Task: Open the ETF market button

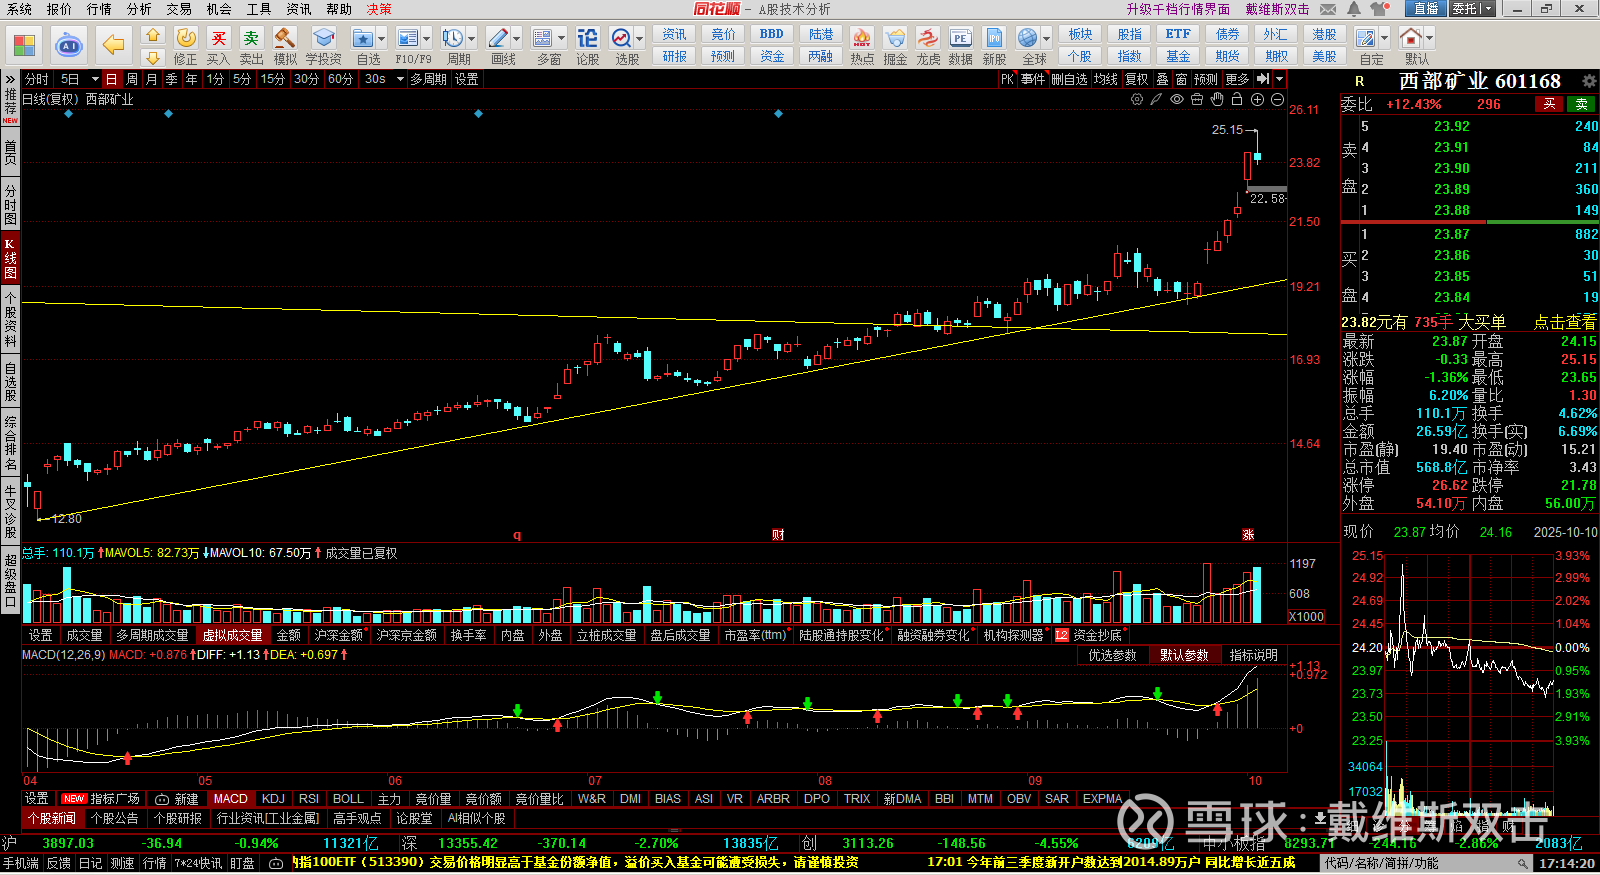Action: [x=1178, y=34]
